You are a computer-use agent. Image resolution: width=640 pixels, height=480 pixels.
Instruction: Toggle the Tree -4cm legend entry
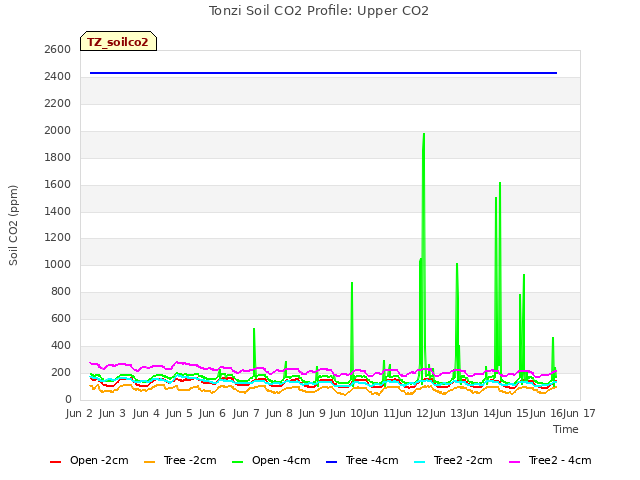point(362,461)
